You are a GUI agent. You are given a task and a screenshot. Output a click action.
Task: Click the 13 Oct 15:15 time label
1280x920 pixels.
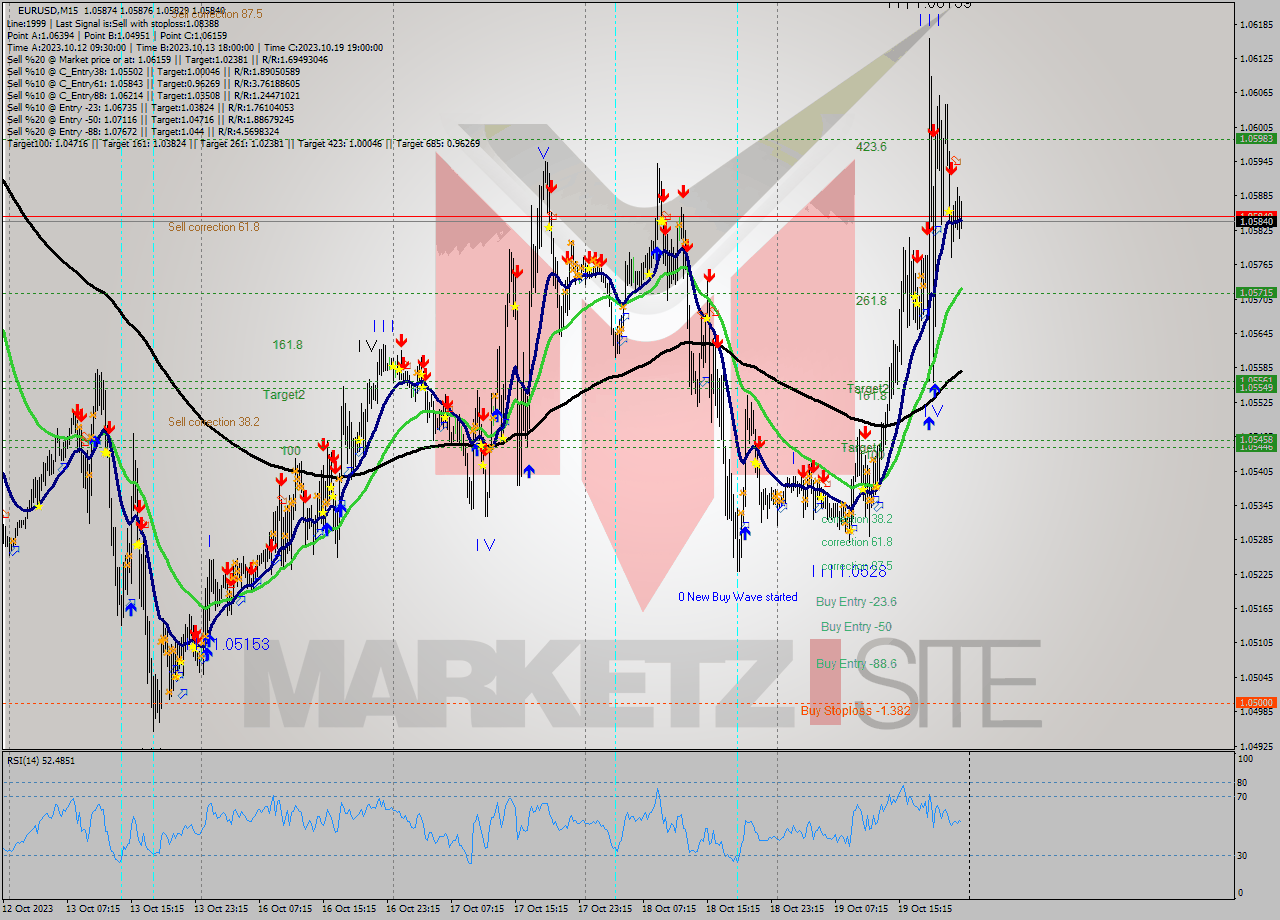click(x=155, y=909)
